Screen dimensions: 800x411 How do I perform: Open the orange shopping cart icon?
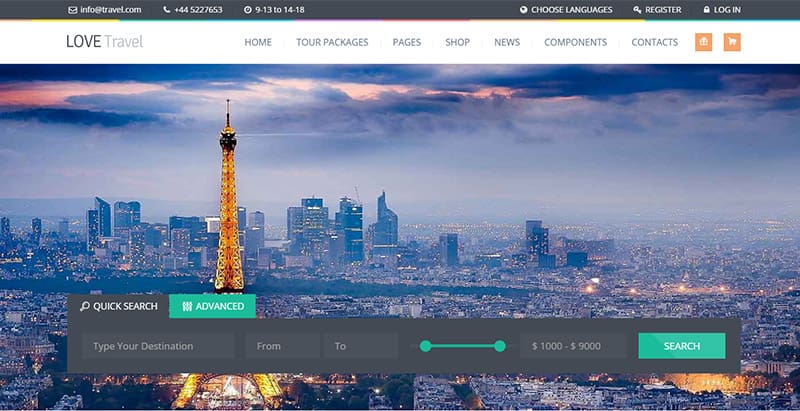(732, 42)
